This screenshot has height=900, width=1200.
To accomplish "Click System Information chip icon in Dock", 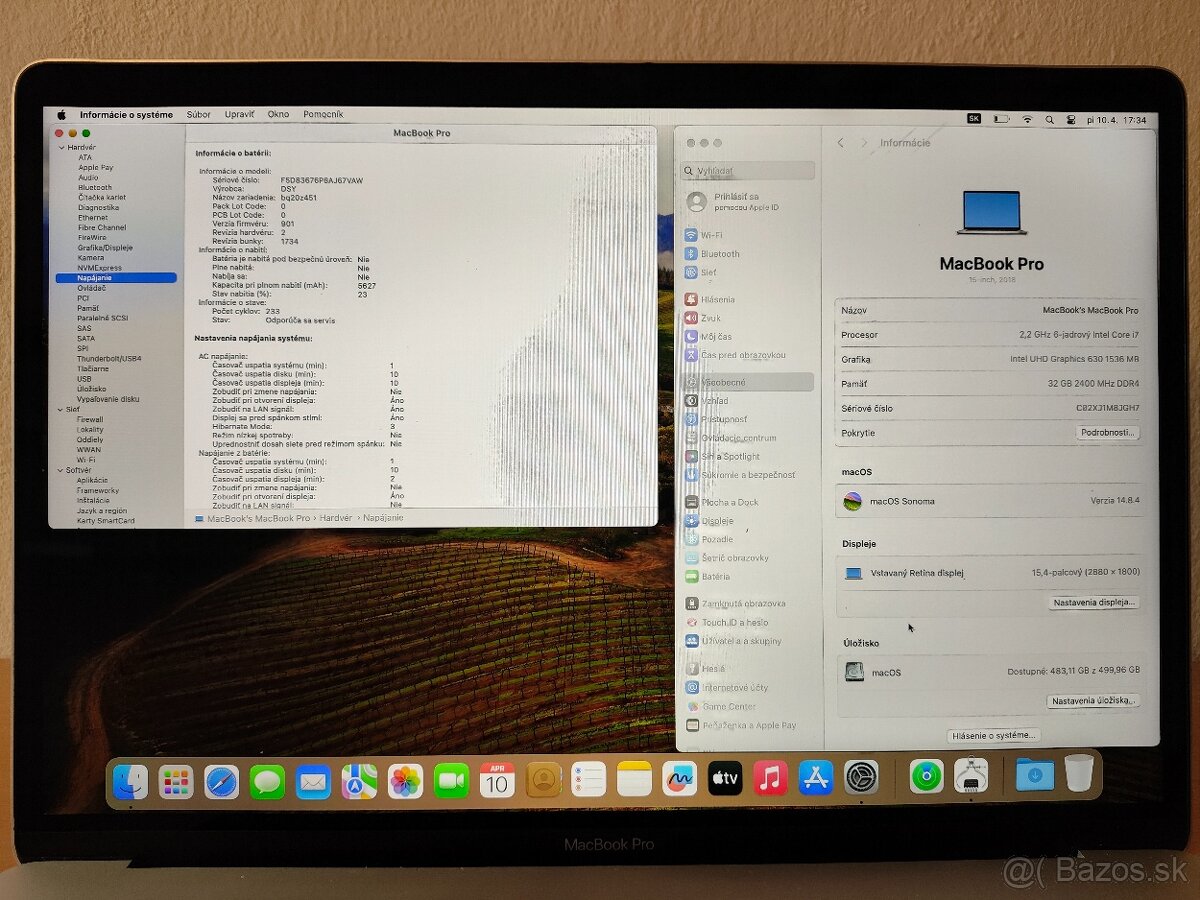I will click(971, 776).
